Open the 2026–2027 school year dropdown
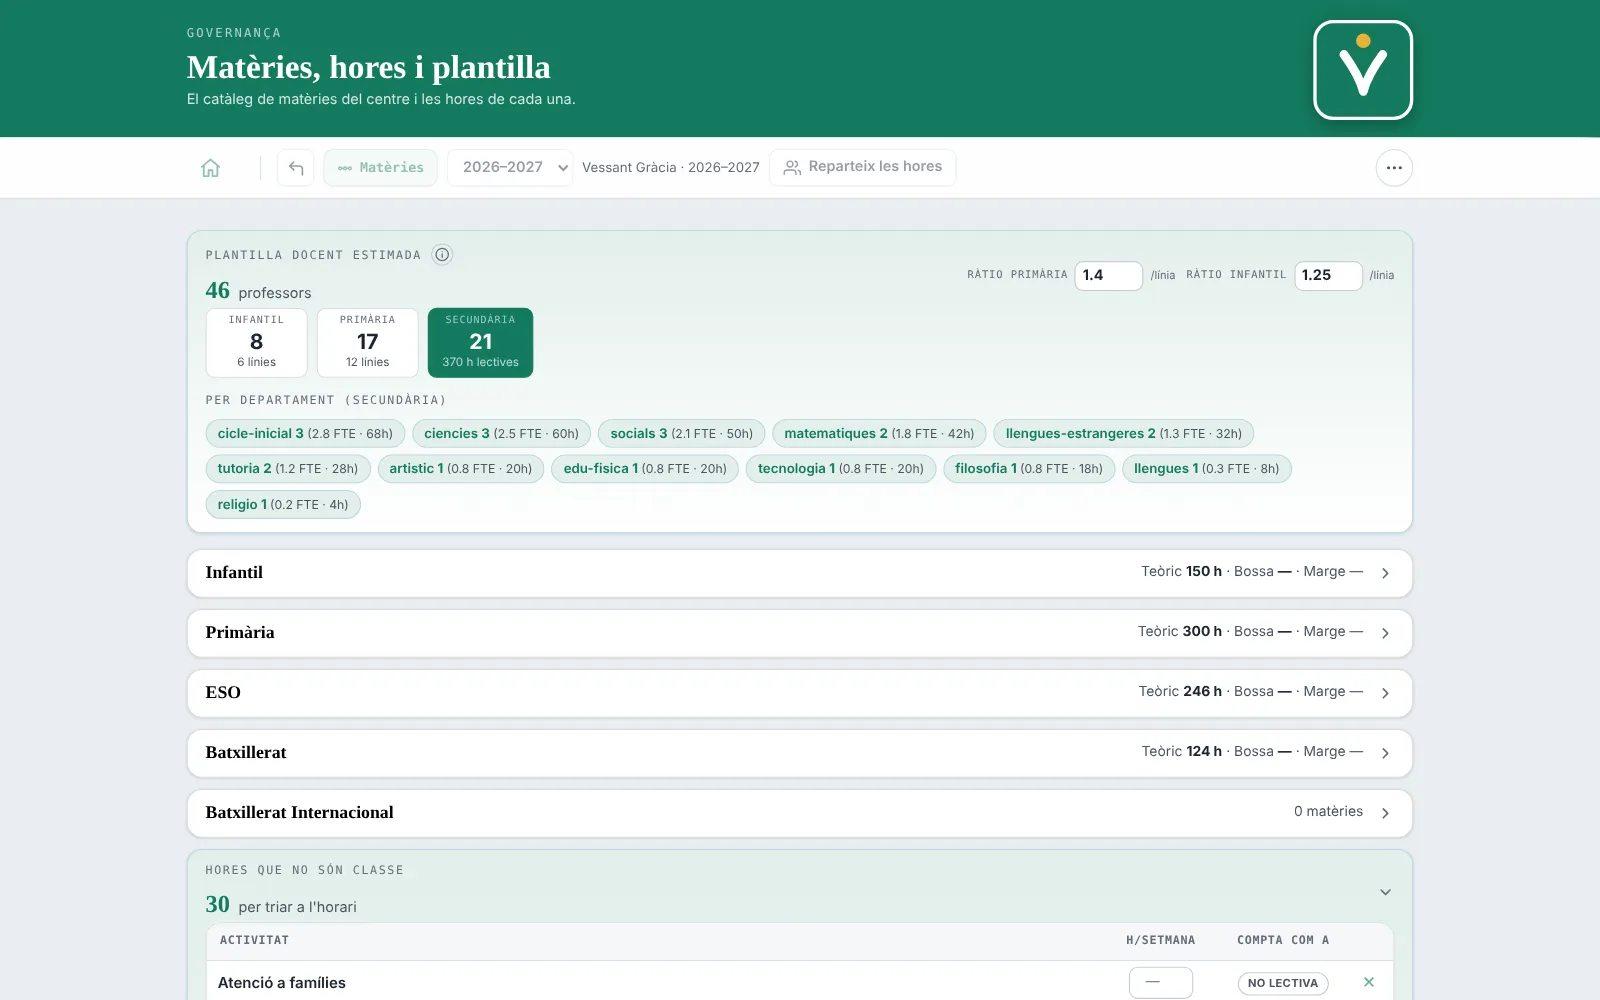Image resolution: width=1600 pixels, height=1000 pixels. [510, 168]
